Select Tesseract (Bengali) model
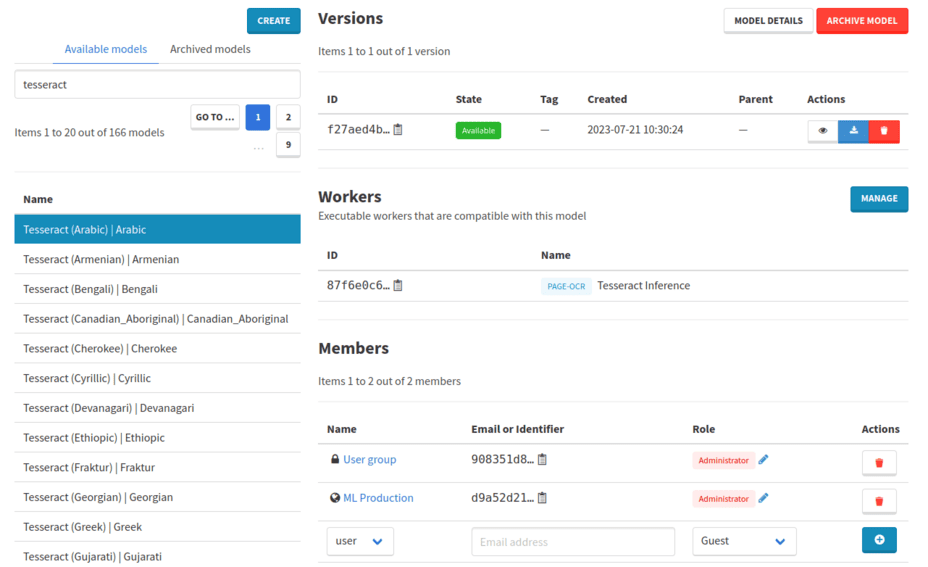The height and width of the screenshot is (567, 928). pyautogui.click(x=157, y=289)
